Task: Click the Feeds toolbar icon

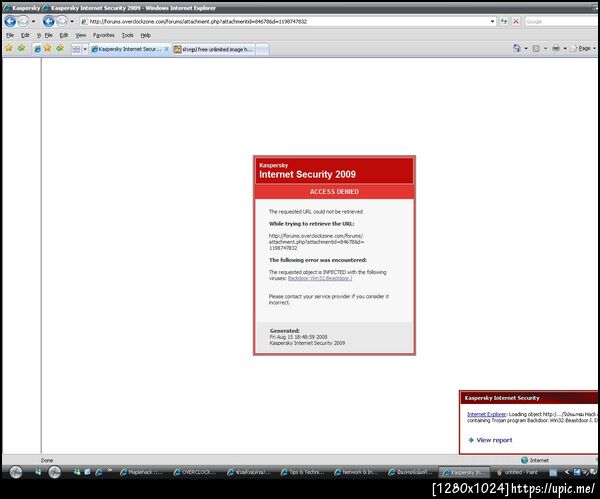Action: point(536,49)
